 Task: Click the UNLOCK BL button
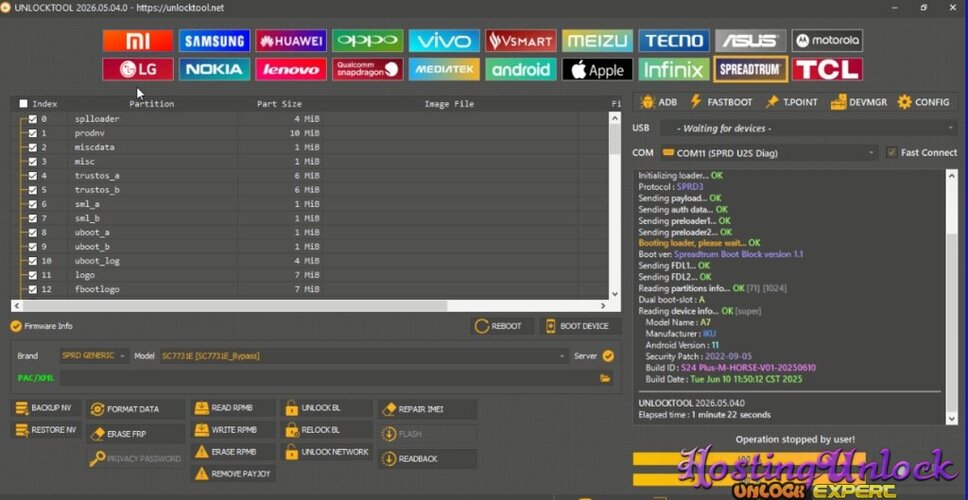[x=327, y=408]
